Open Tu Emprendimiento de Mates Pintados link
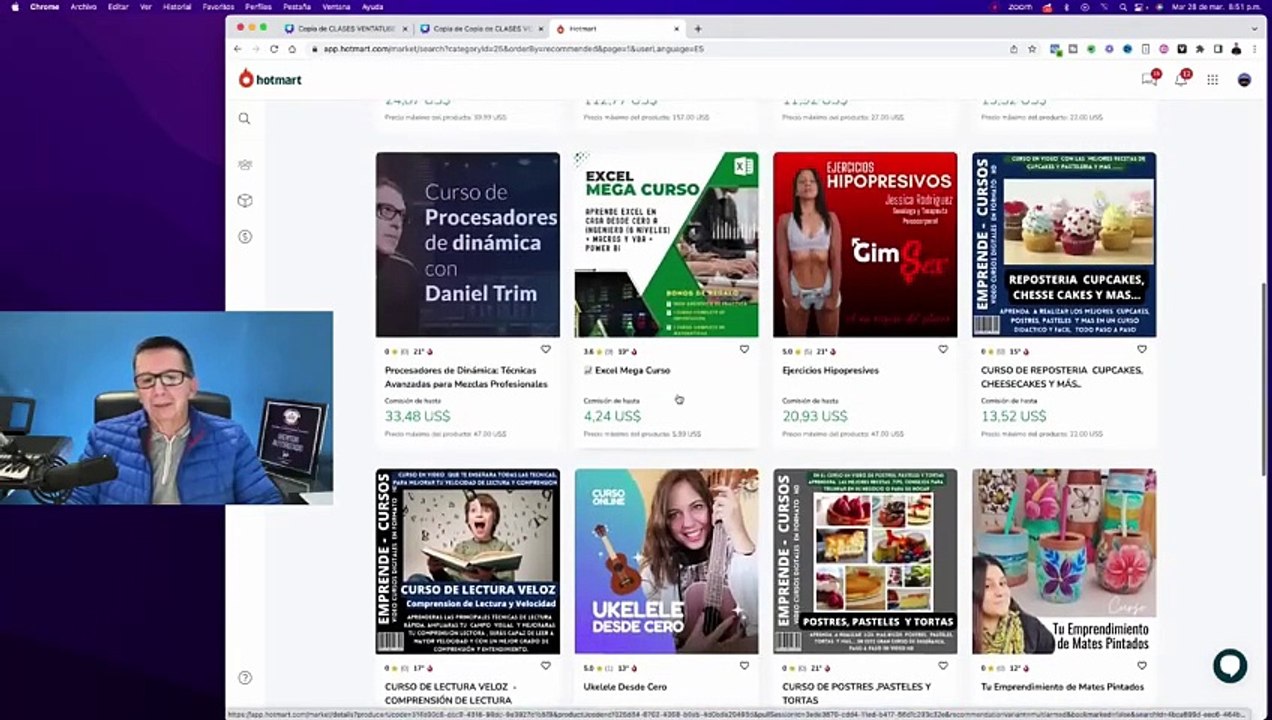Screen dimensions: 1272x720 [1062, 687]
